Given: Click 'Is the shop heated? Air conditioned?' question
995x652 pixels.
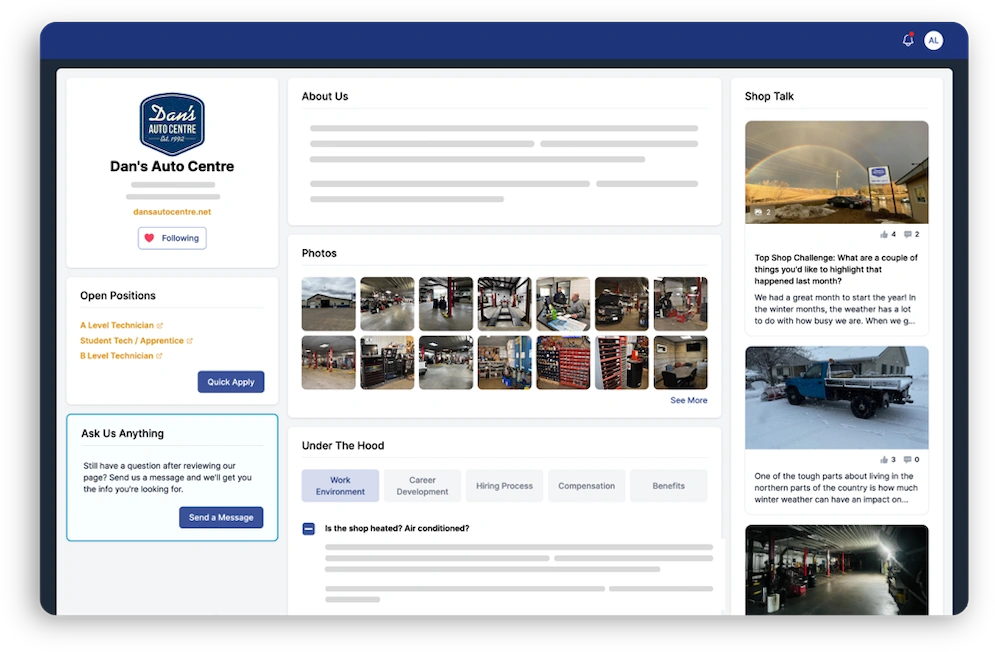Looking at the screenshot, I should [x=397, y=528].
